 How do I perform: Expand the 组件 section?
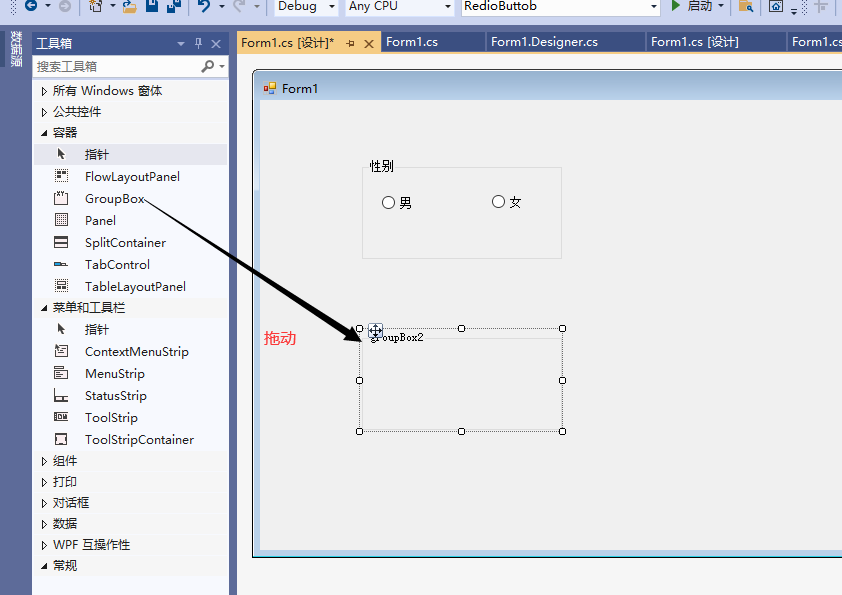(x=44, y=461)
